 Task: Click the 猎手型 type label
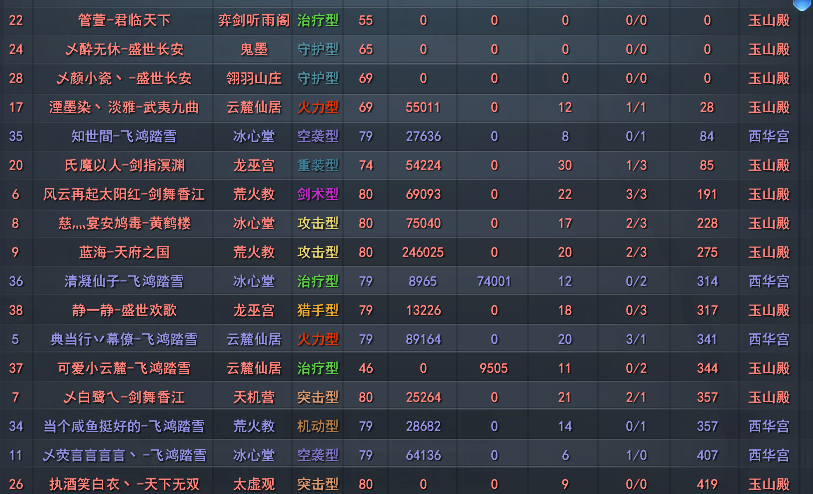pyautogui.click(x=318, y=311)
